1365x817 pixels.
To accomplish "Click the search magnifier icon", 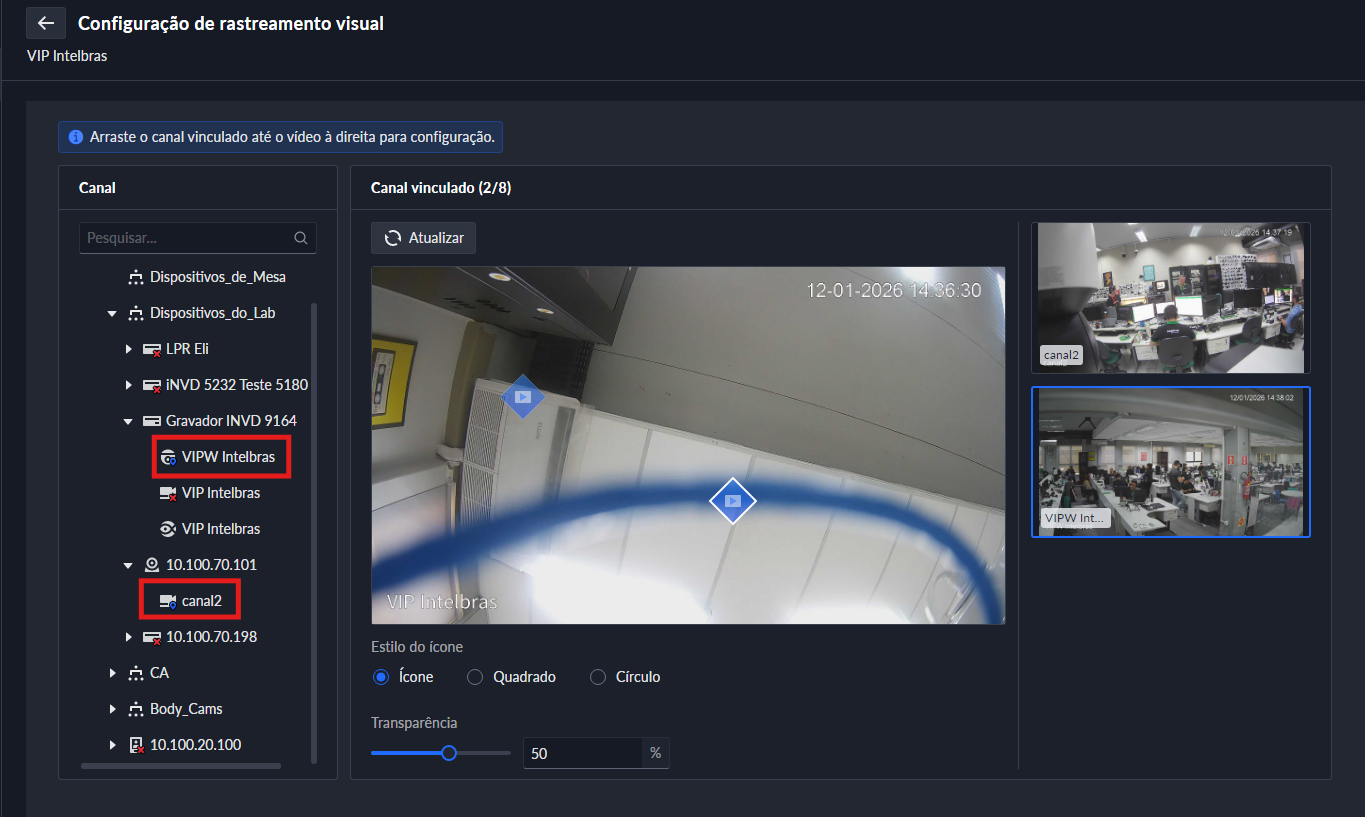I will point(300,239).
